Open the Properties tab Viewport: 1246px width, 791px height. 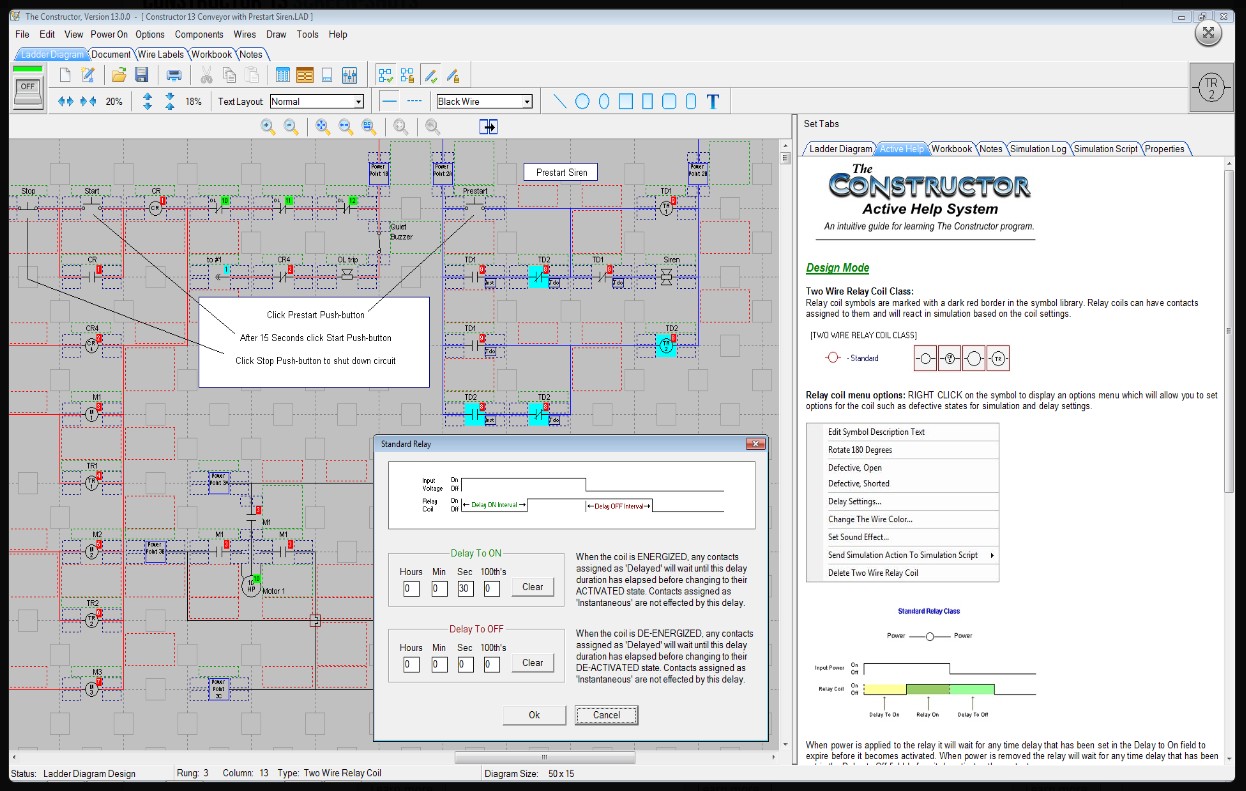1165,149
